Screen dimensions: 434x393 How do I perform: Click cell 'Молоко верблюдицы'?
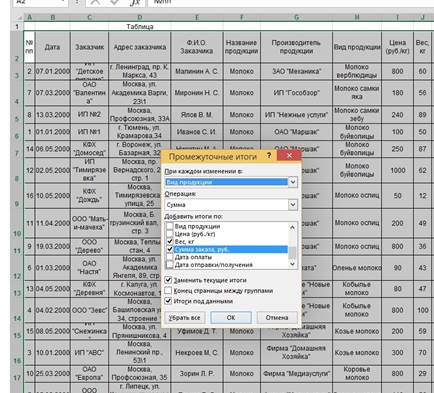point(357,71)
